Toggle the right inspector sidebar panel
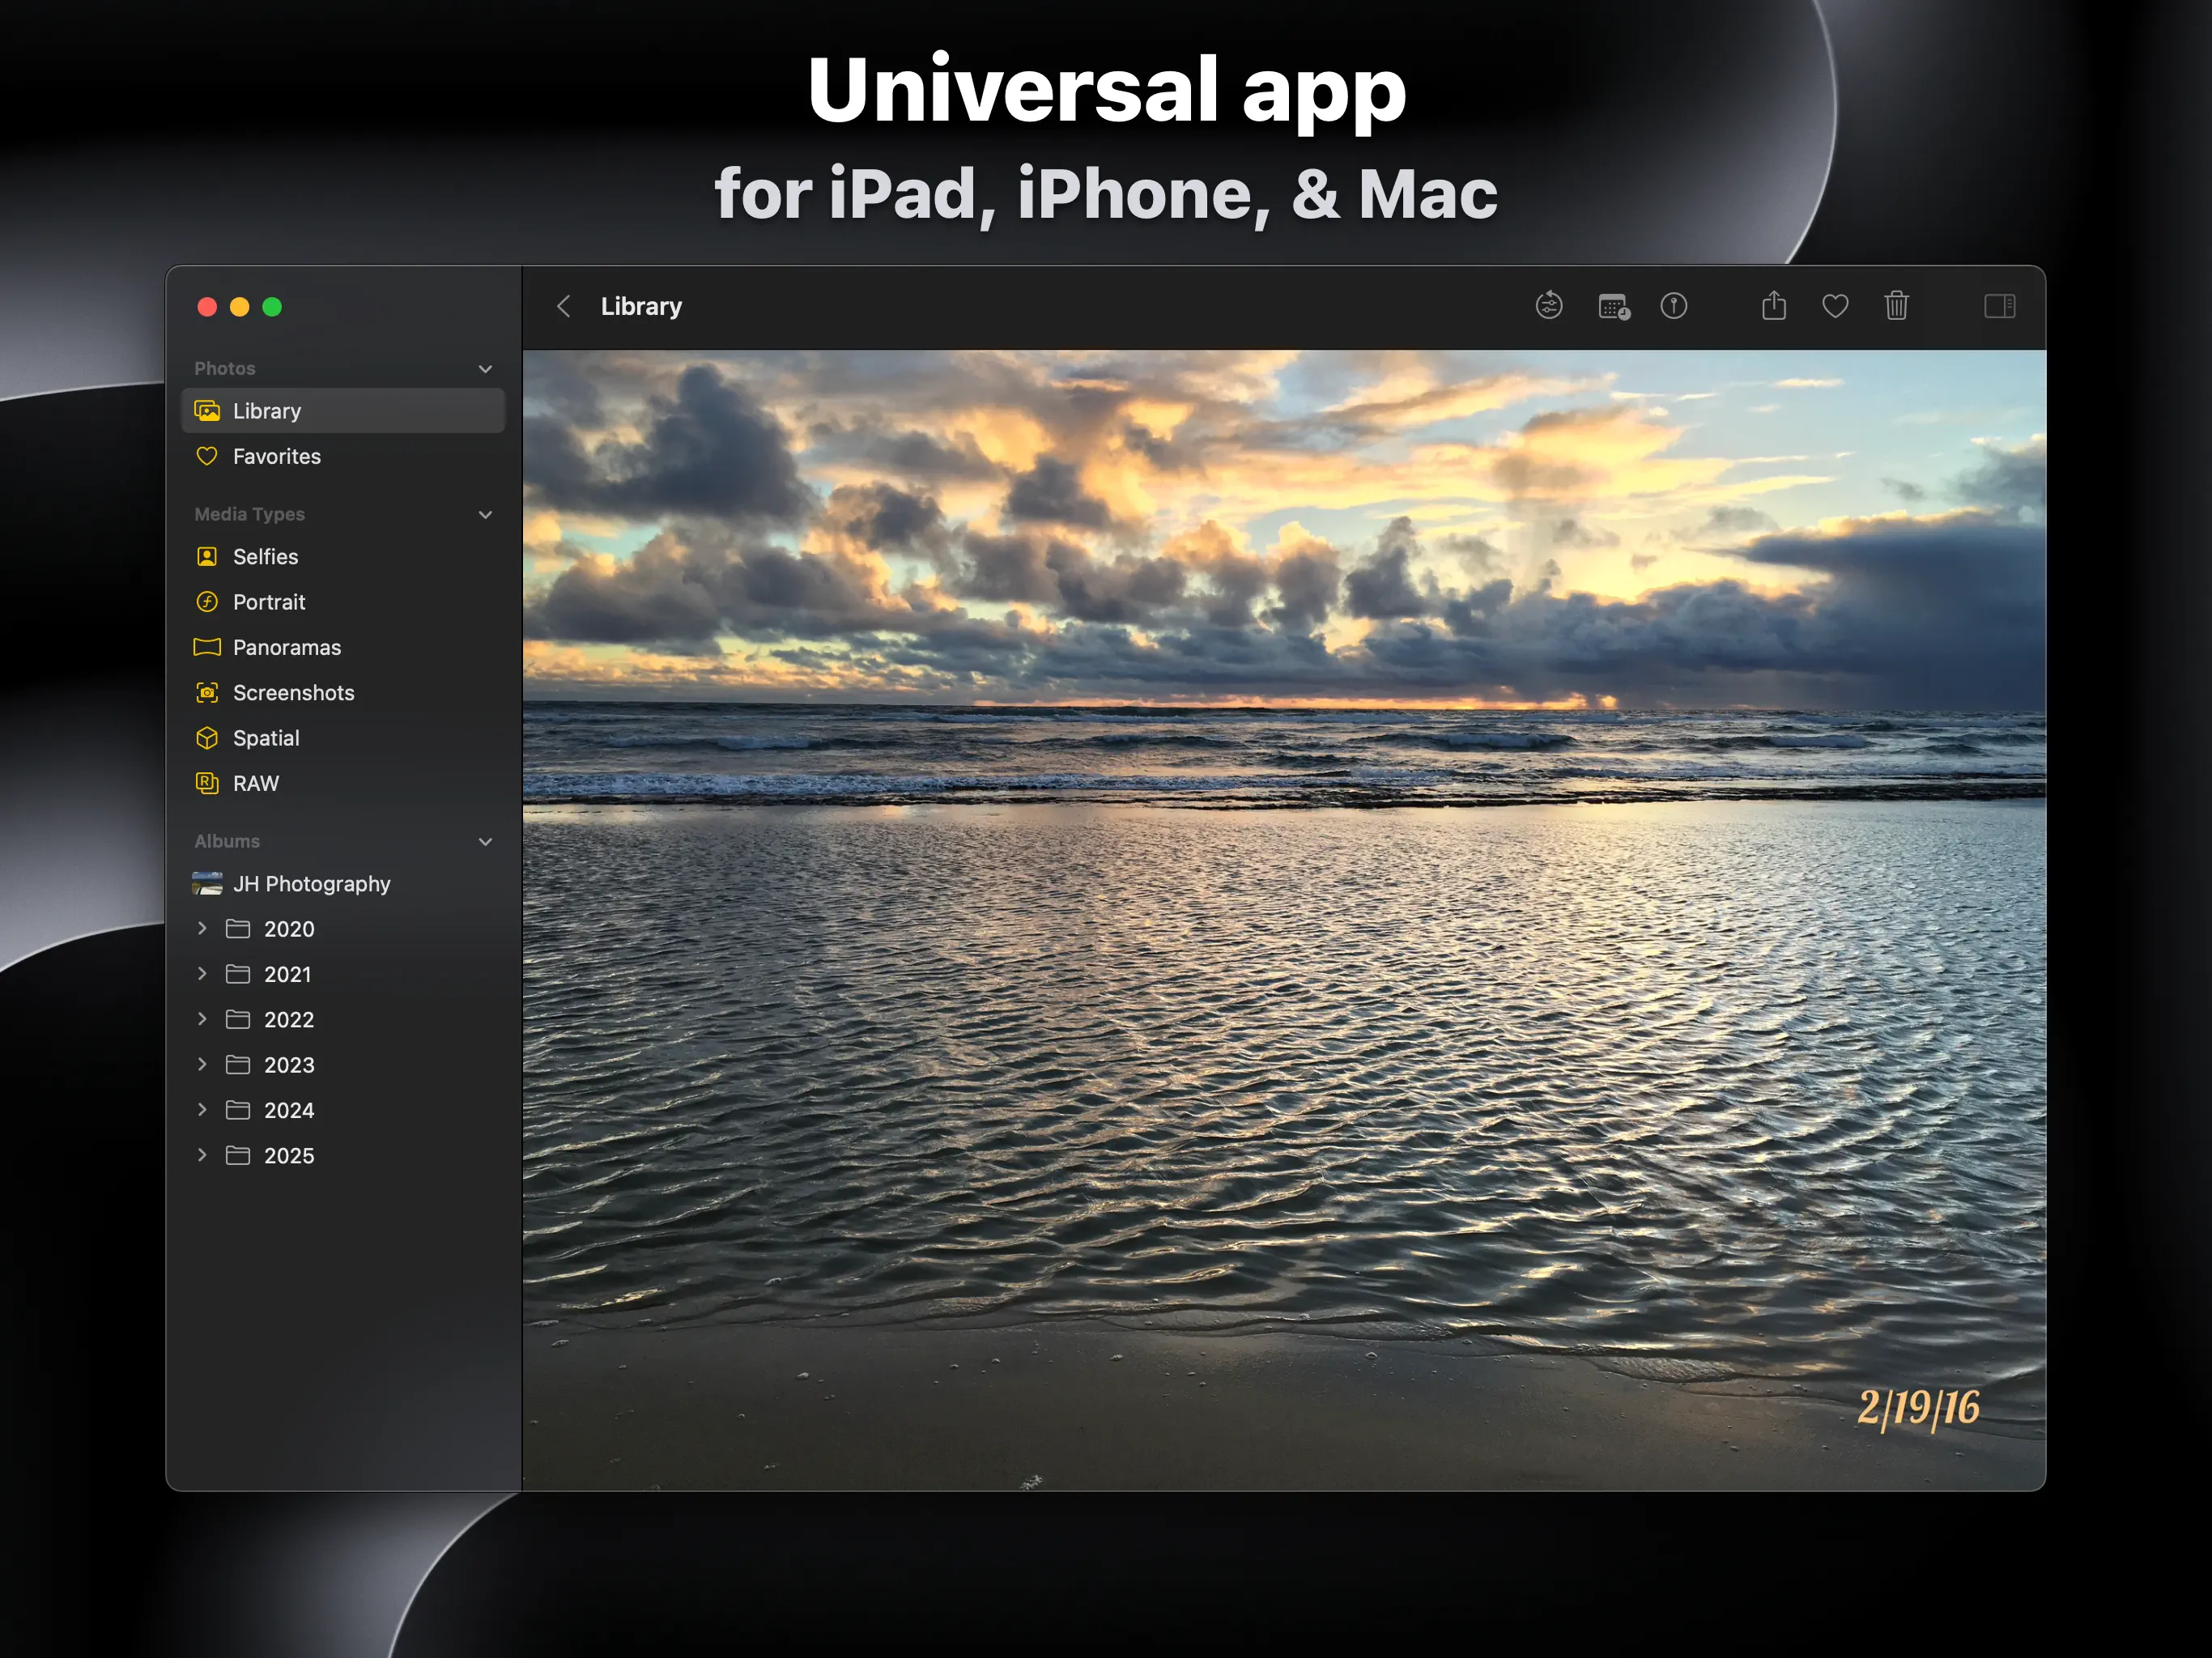 point(1999,306)
